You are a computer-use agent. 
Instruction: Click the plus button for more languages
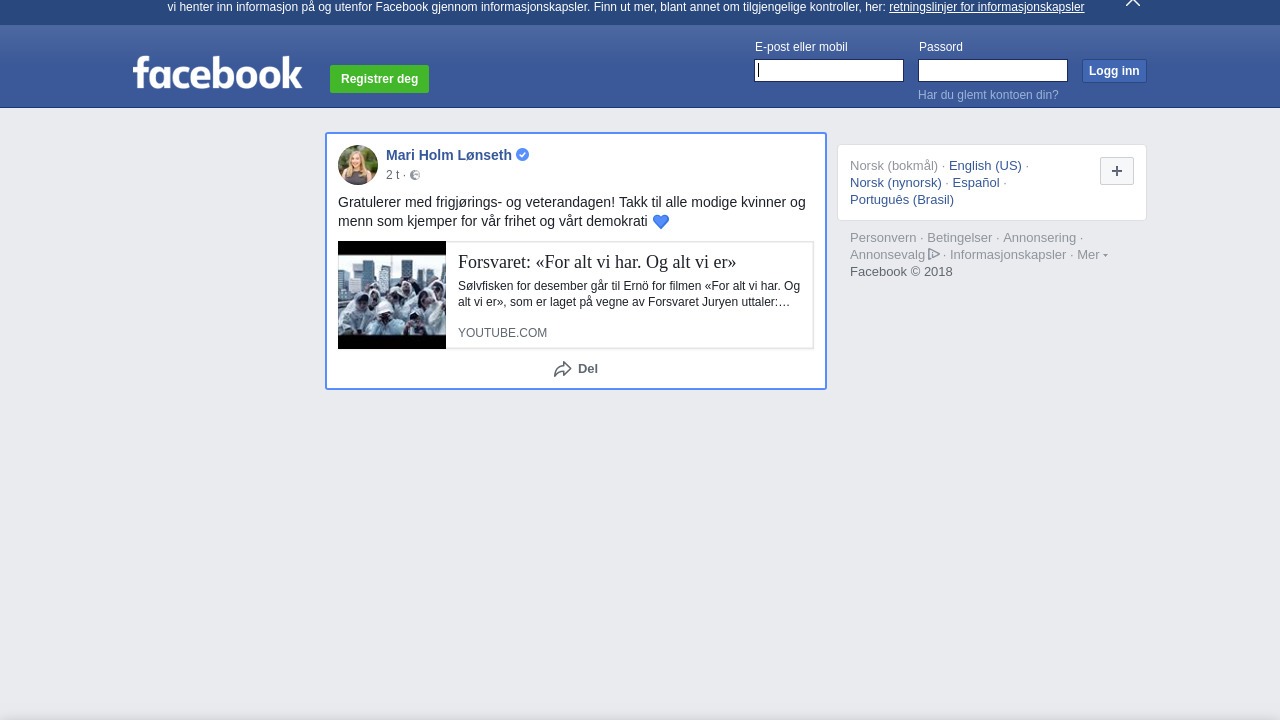(x=1116, y=171)
